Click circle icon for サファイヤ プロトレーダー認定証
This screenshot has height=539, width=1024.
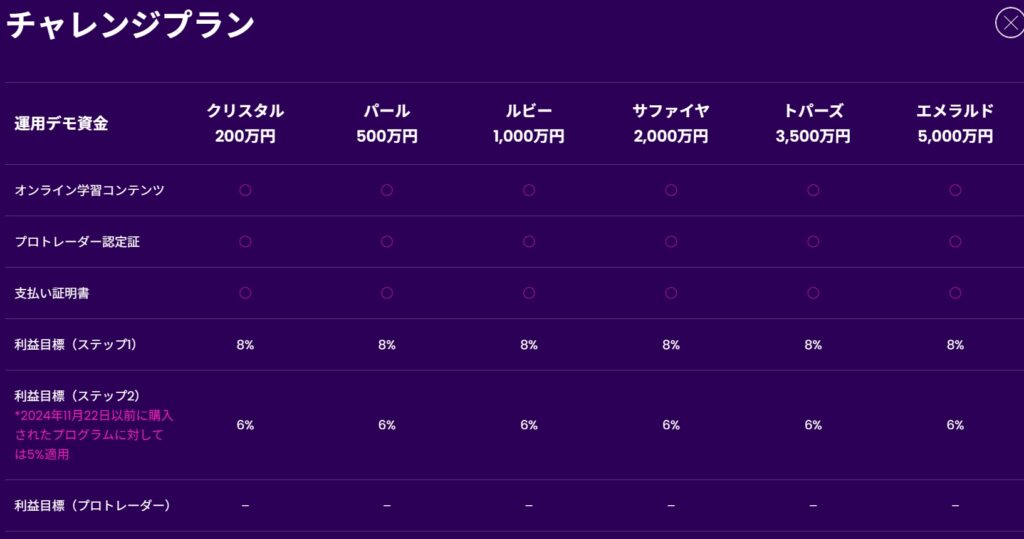point(671,241)
